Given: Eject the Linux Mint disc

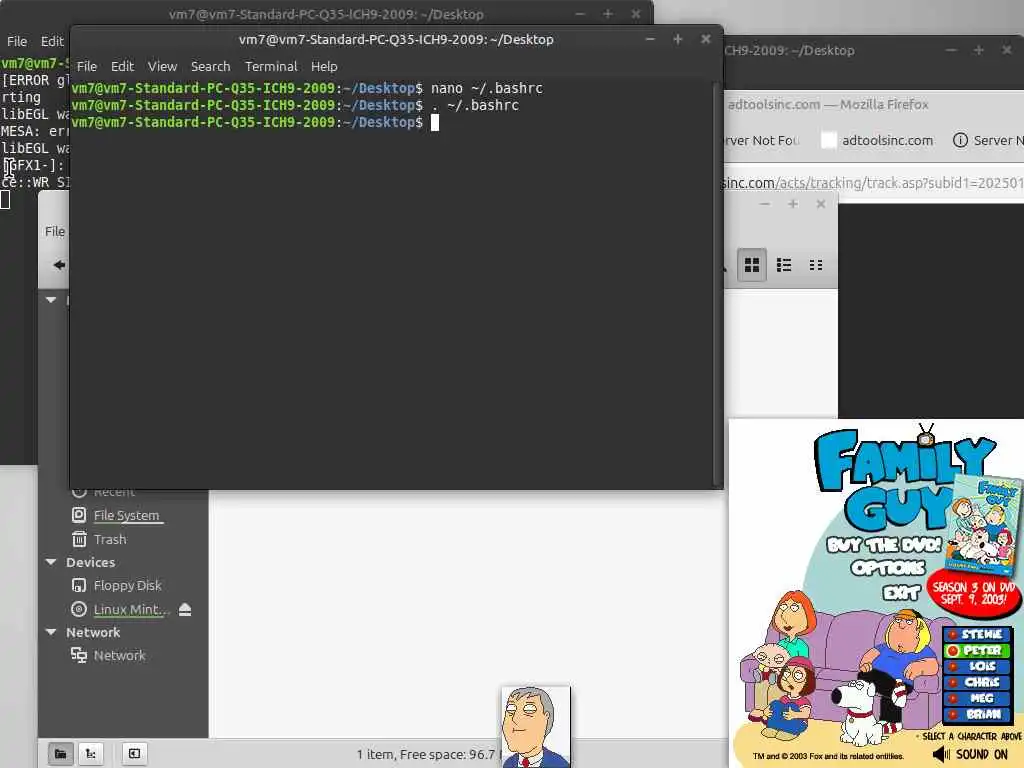Looking at the screenshot, I should (x=185, y=609).
